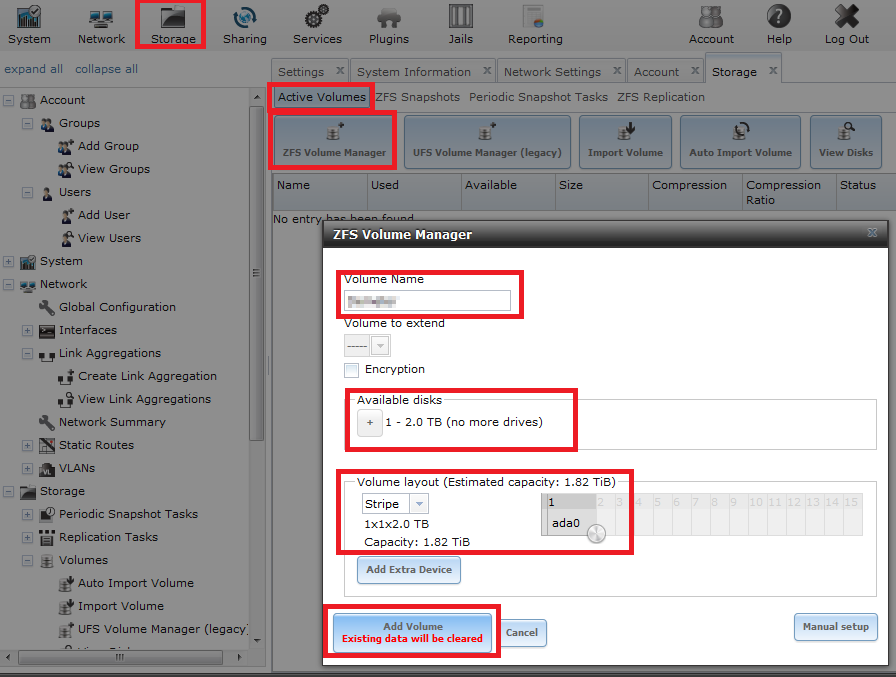
Task: Open the Account toolbar icon
Action: point(711,25)
